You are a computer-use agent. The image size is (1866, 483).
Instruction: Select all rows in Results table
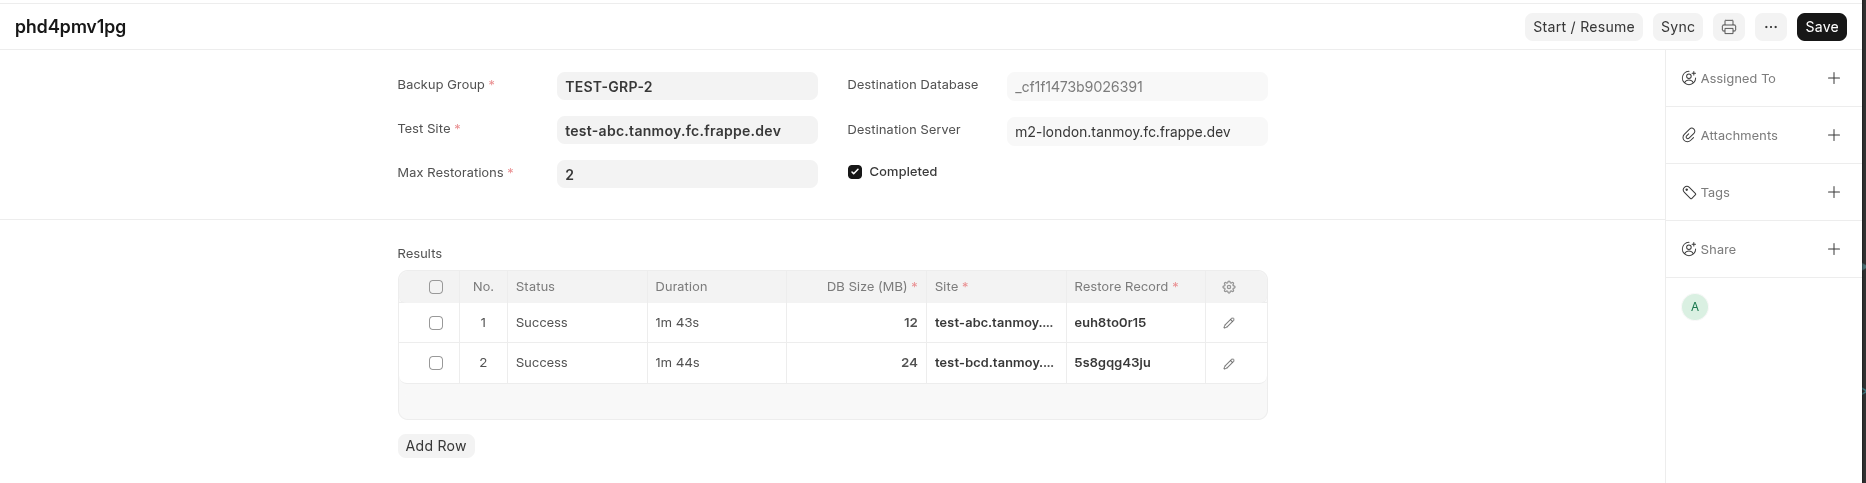click(436, 287)
